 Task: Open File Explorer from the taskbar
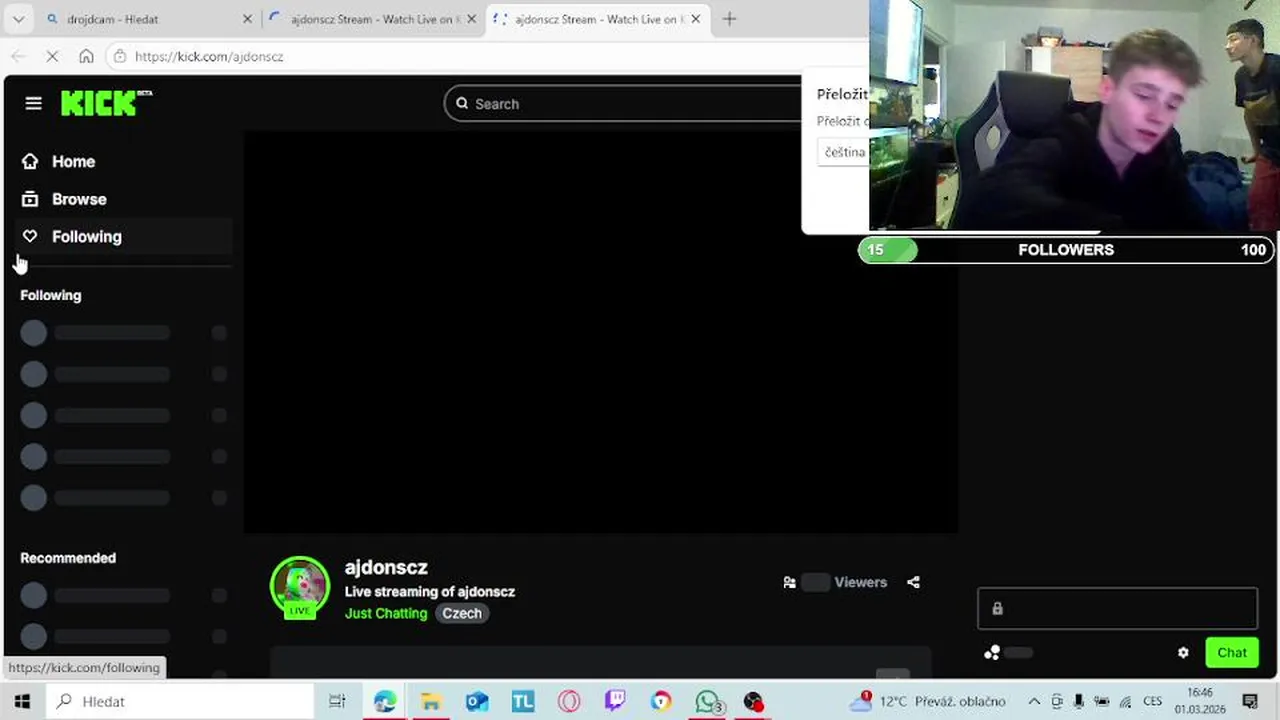click(431, 701)
